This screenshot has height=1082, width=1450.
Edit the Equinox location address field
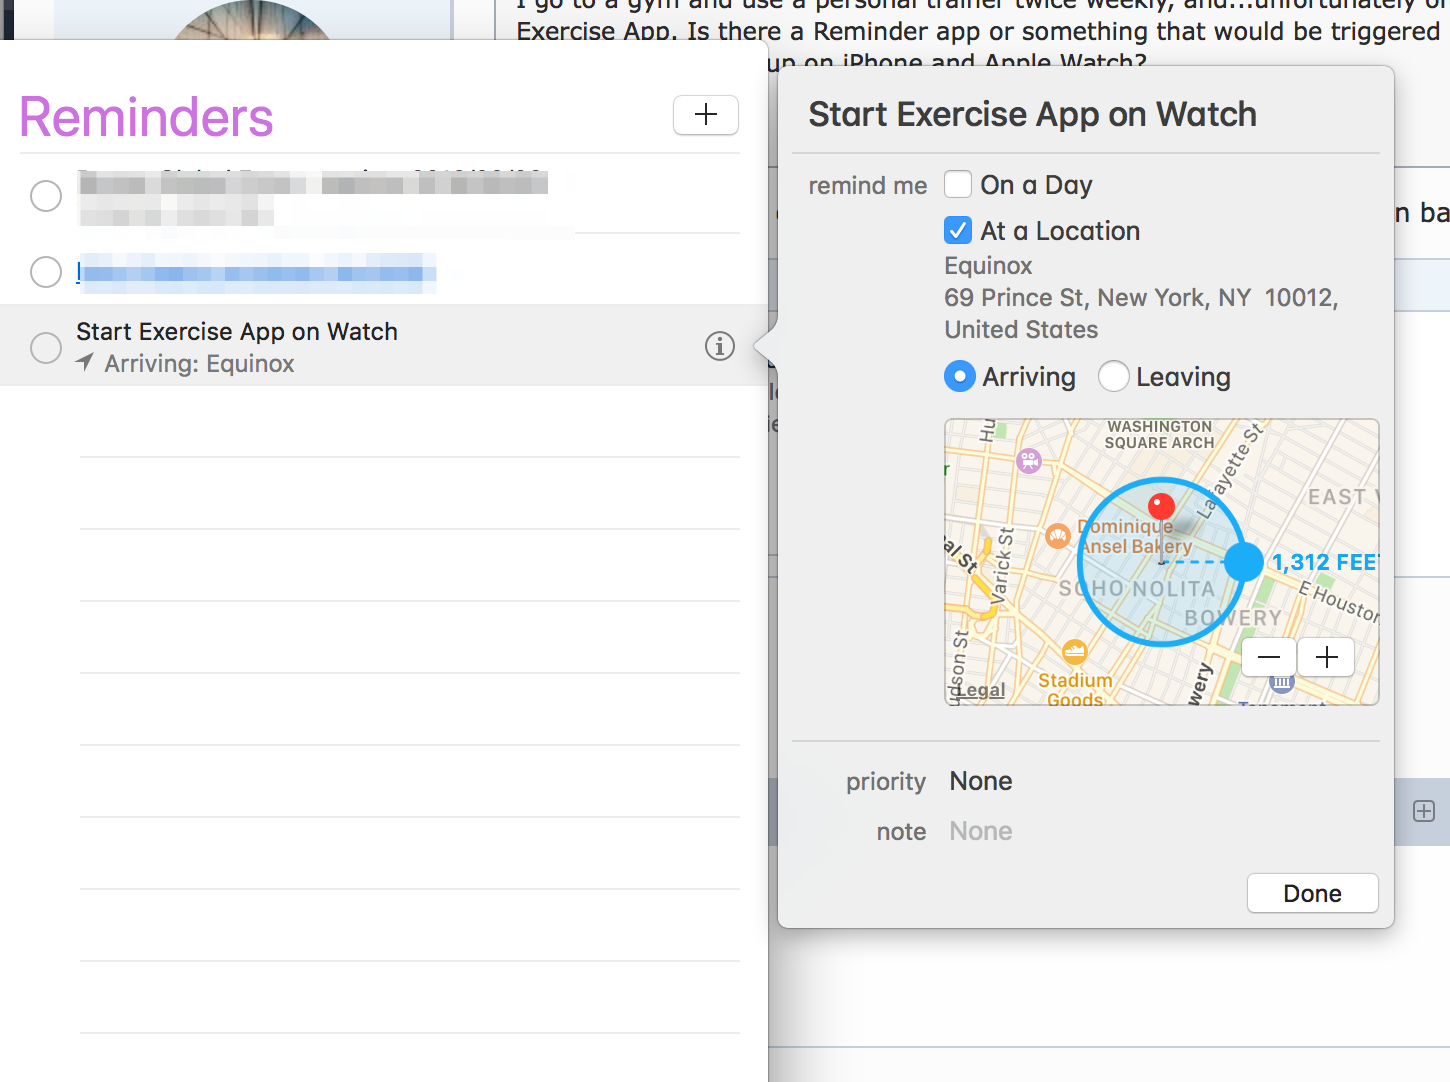coord(1141,298)
